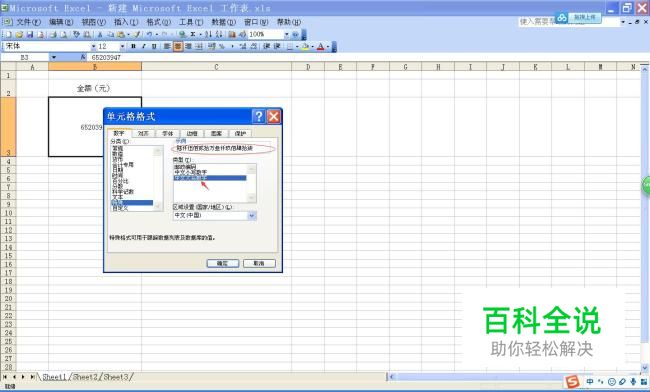Click the dialog help question-mark button

point(259,116)
